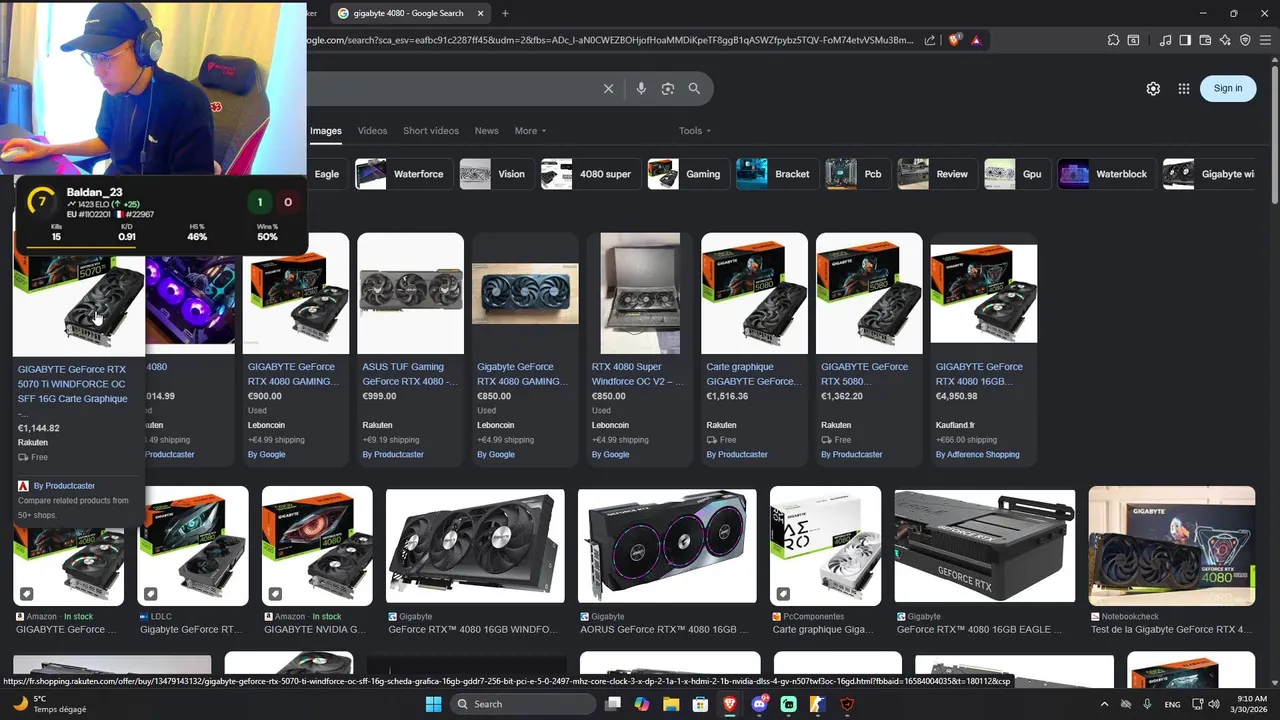This screenshot has height=720, width=1280.
Task: Filter images by Gpu chip
Action: tap(1017, 174)
